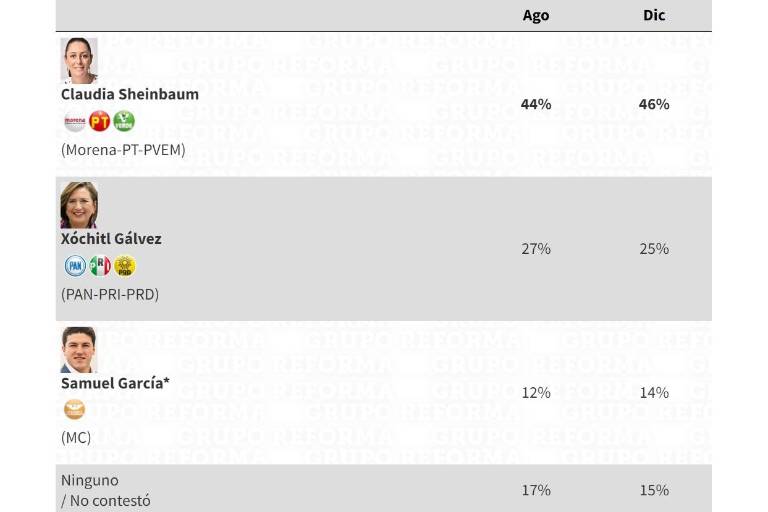Click García's 14% December value
This screenshot has width=768, height=512.
coord(654,393)
